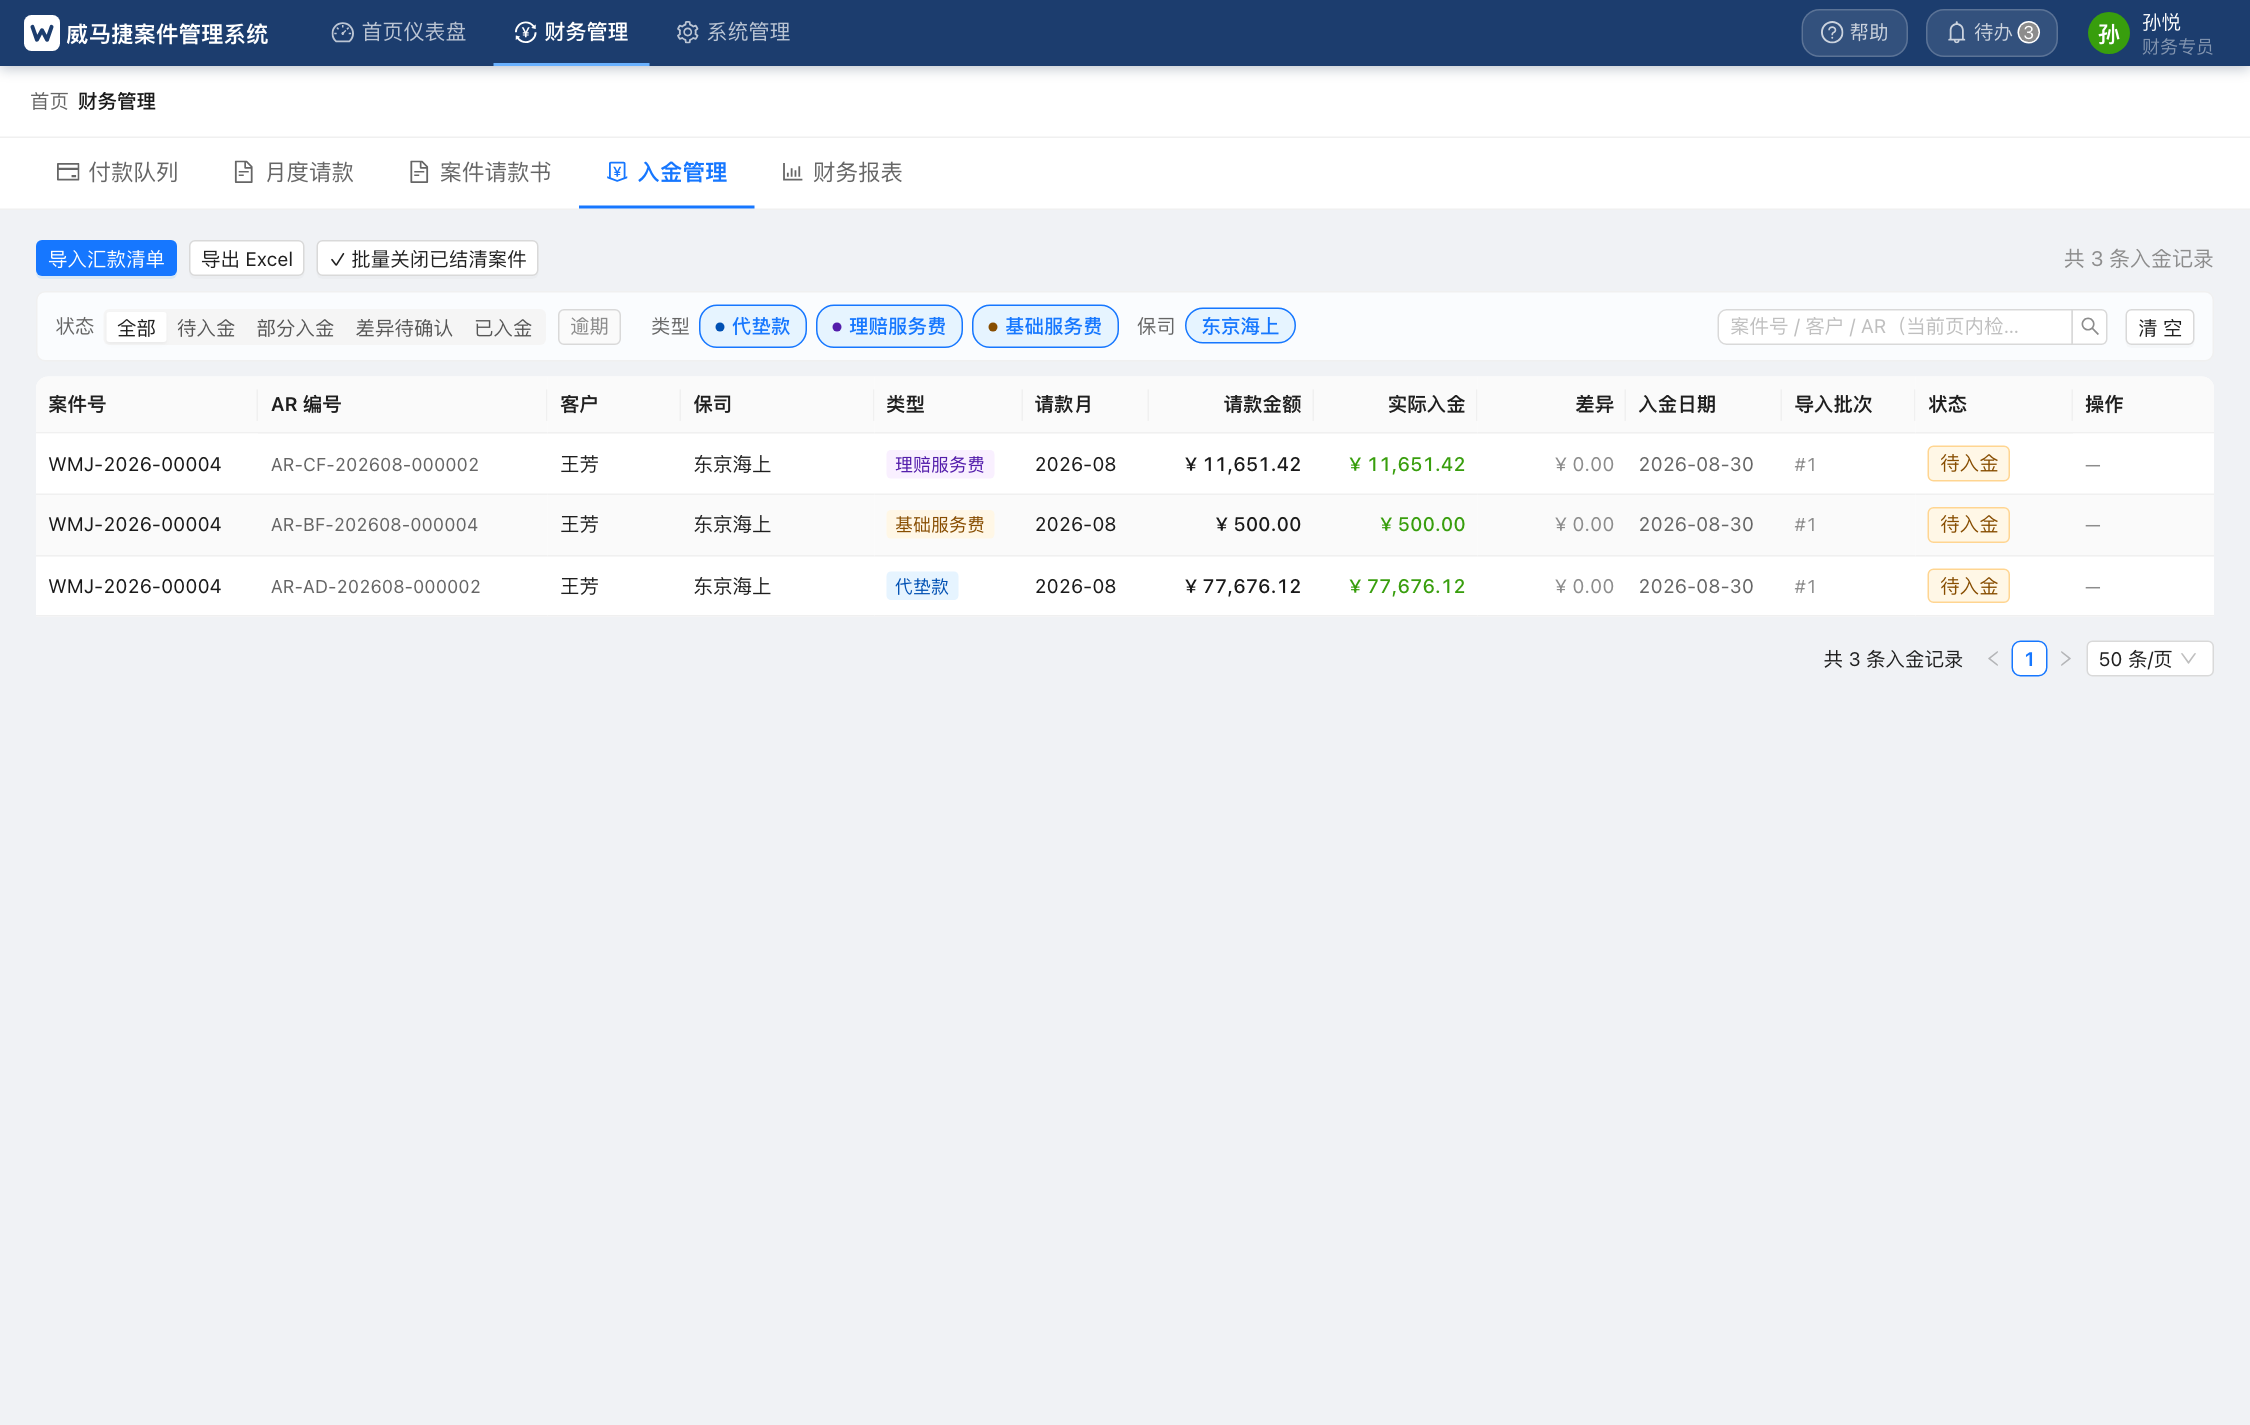Click the green ¥ 77,676.12 actual amount
The width and height of the screenshot is (2250, 1425).
pyautogui.click(x=1407, y=586)
